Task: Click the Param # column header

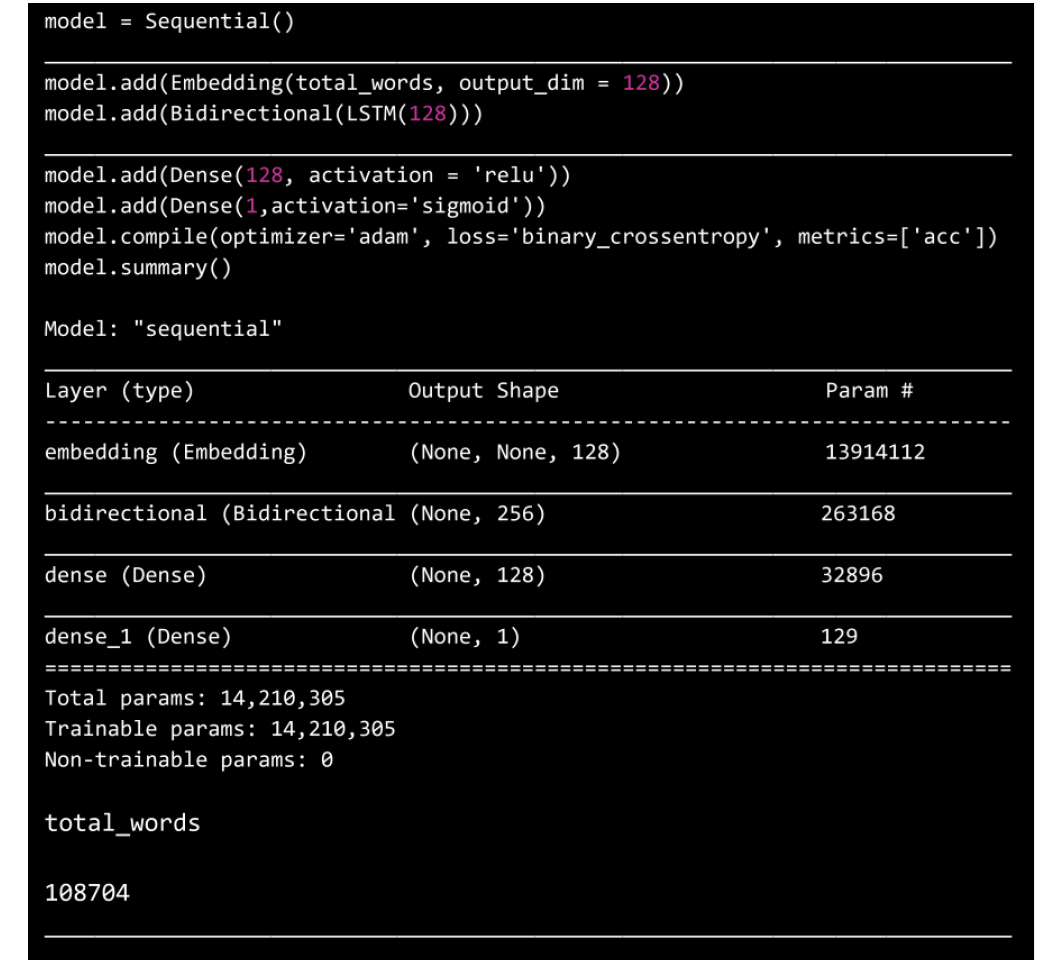Action: pos(866,392)
